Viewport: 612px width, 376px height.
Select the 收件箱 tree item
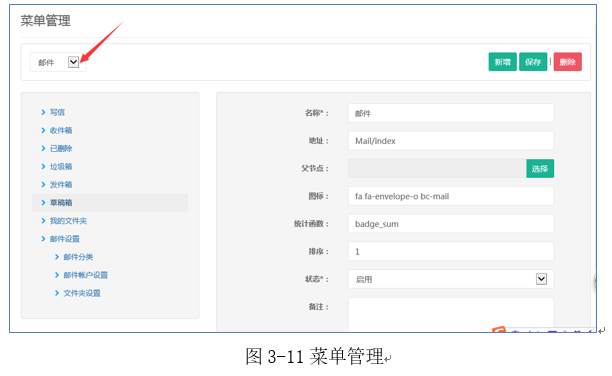[61, 130]
